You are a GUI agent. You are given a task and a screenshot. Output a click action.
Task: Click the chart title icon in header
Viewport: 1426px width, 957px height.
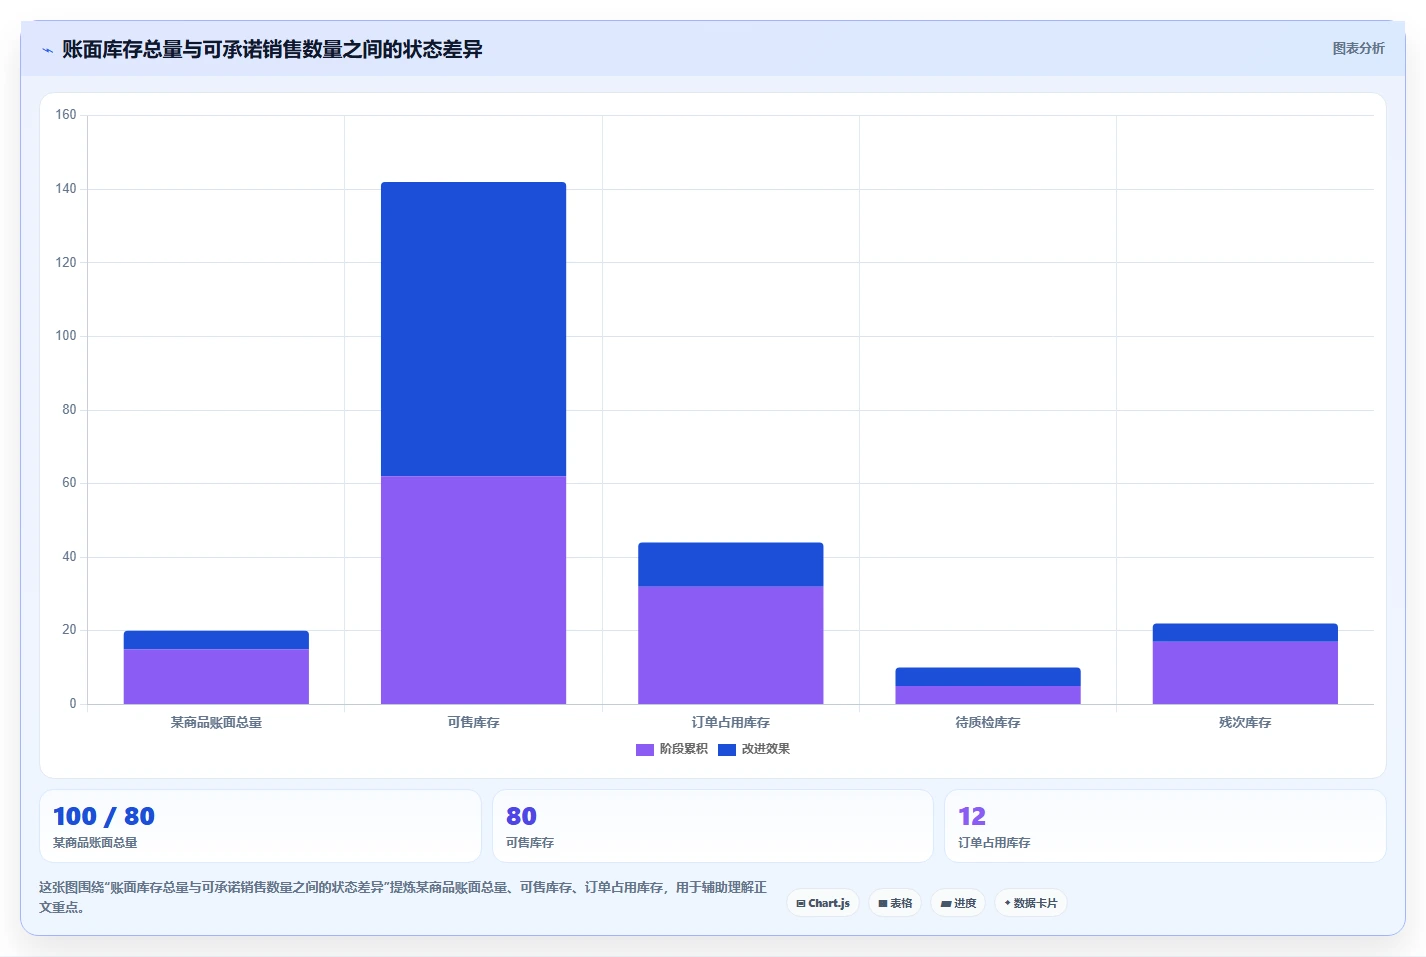pyautogui.click(x=47, y=50)
